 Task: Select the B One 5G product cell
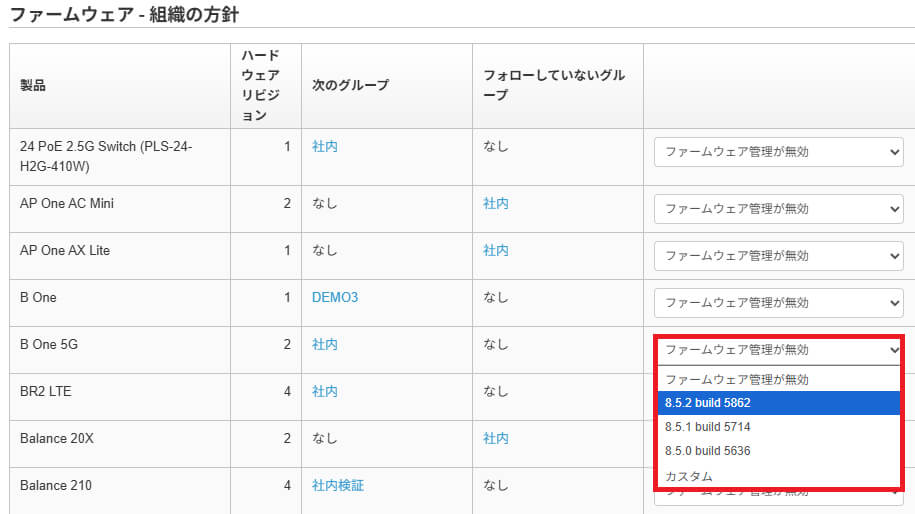point(120,350)
